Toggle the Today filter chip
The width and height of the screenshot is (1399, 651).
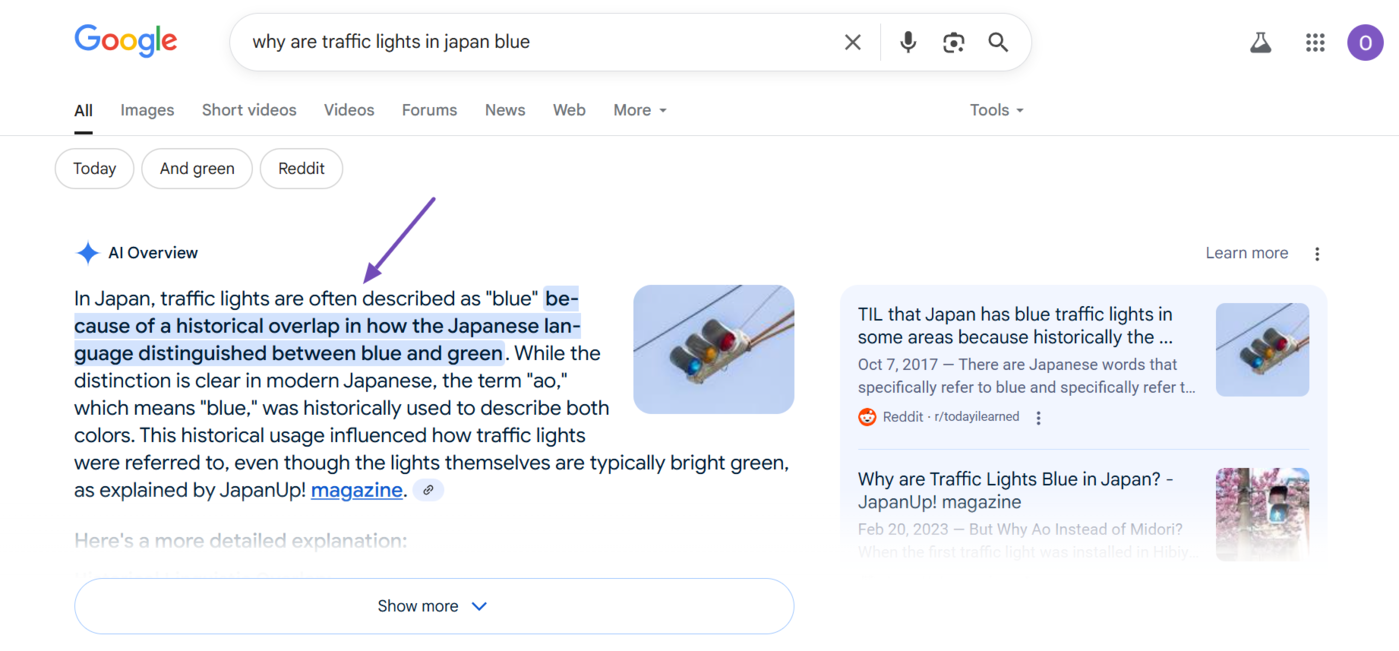pos(94,168)
